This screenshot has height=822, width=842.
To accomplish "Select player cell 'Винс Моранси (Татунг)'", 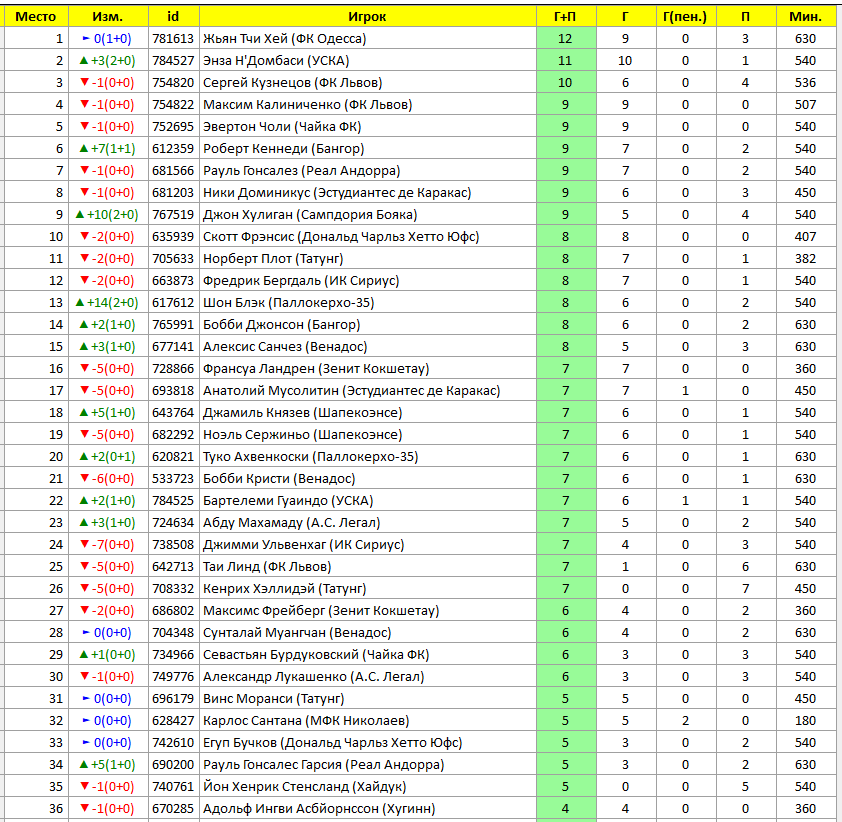I will [x=367, y=699].
